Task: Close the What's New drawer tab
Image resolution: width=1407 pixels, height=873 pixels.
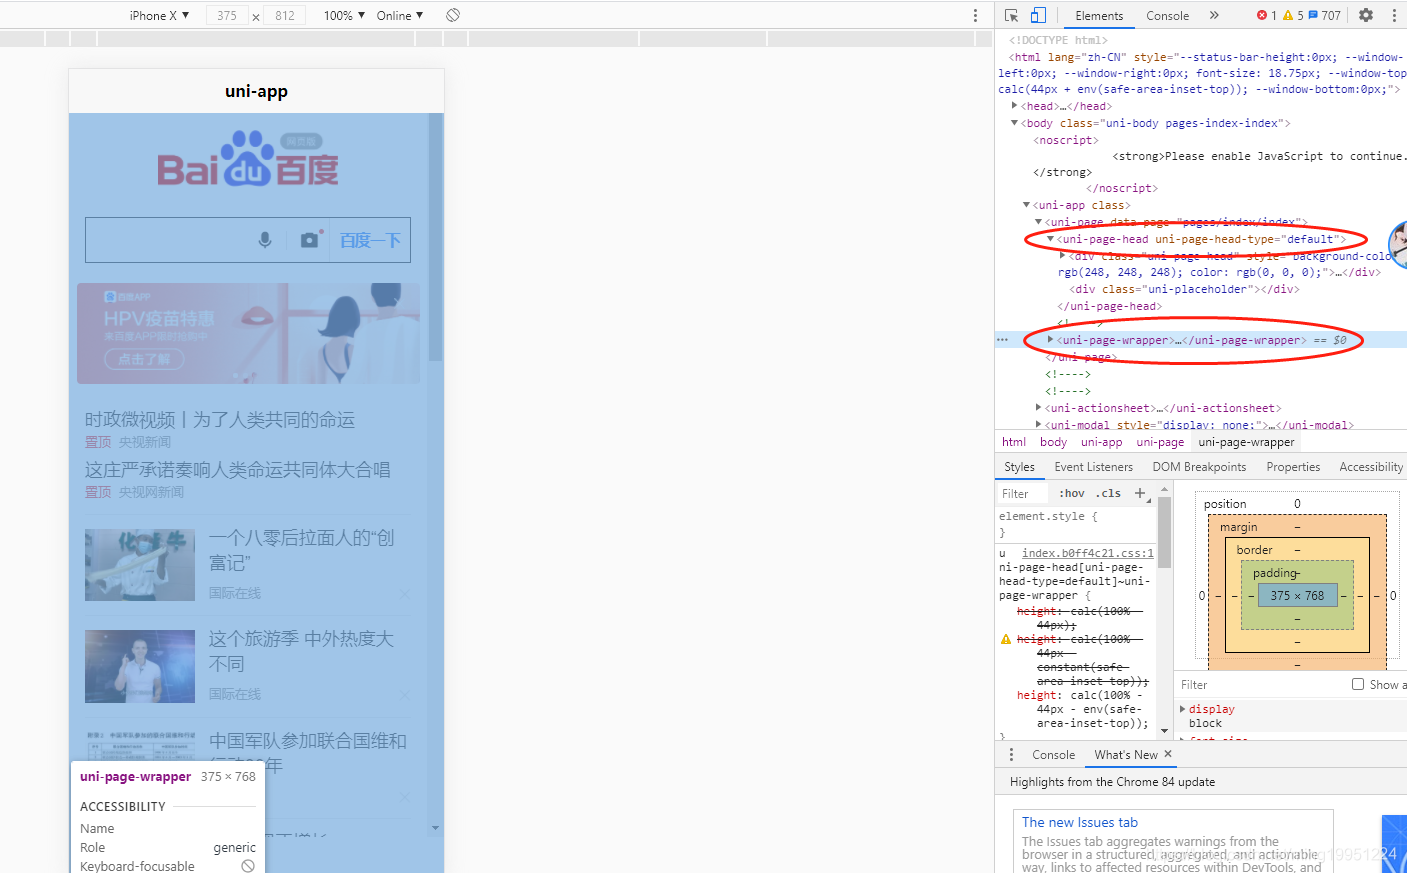Action: coord(1167,754)
